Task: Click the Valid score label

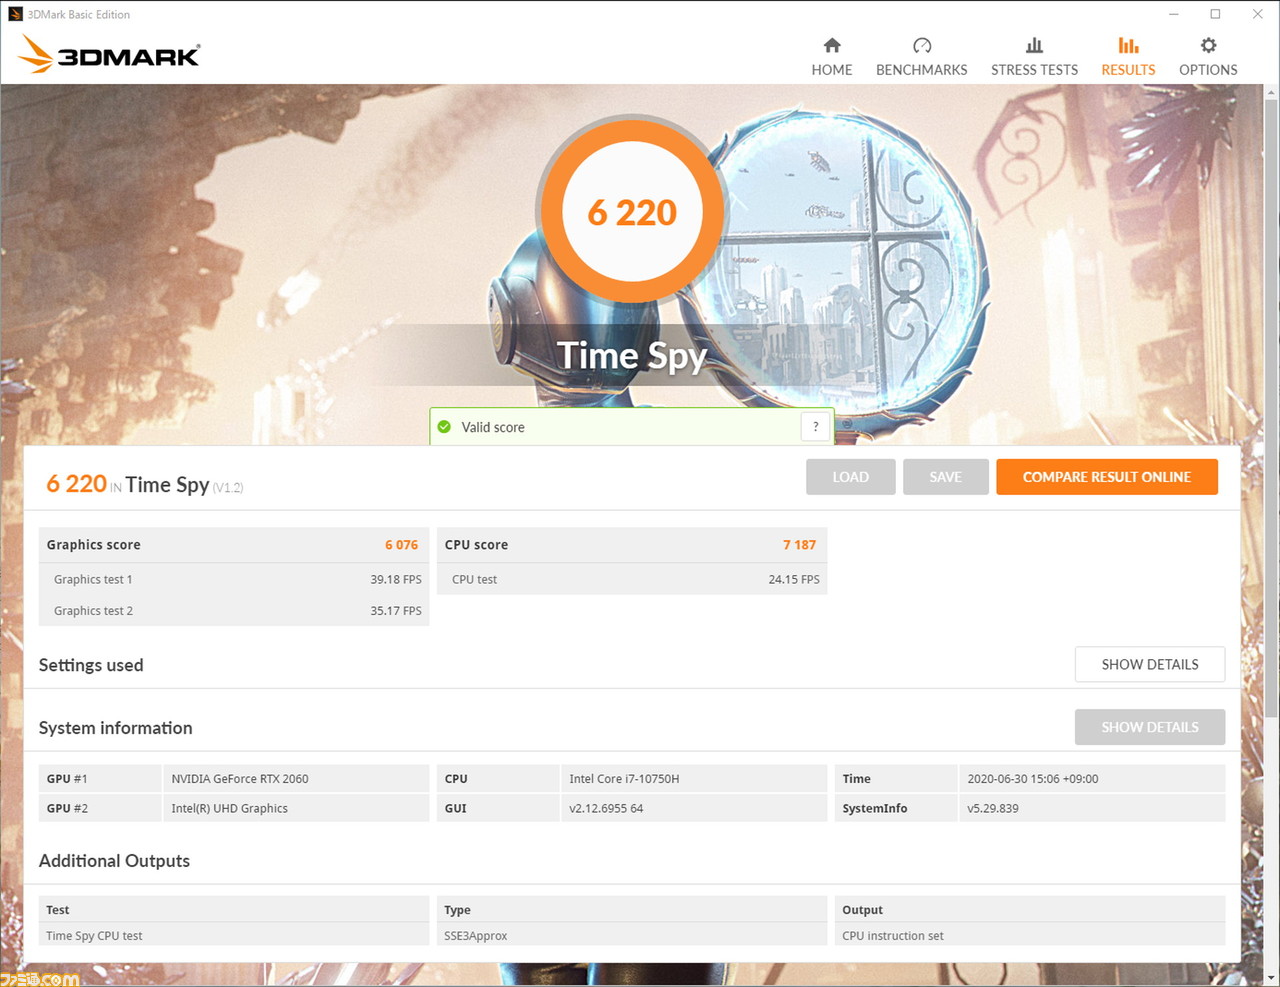Action: 493,427
